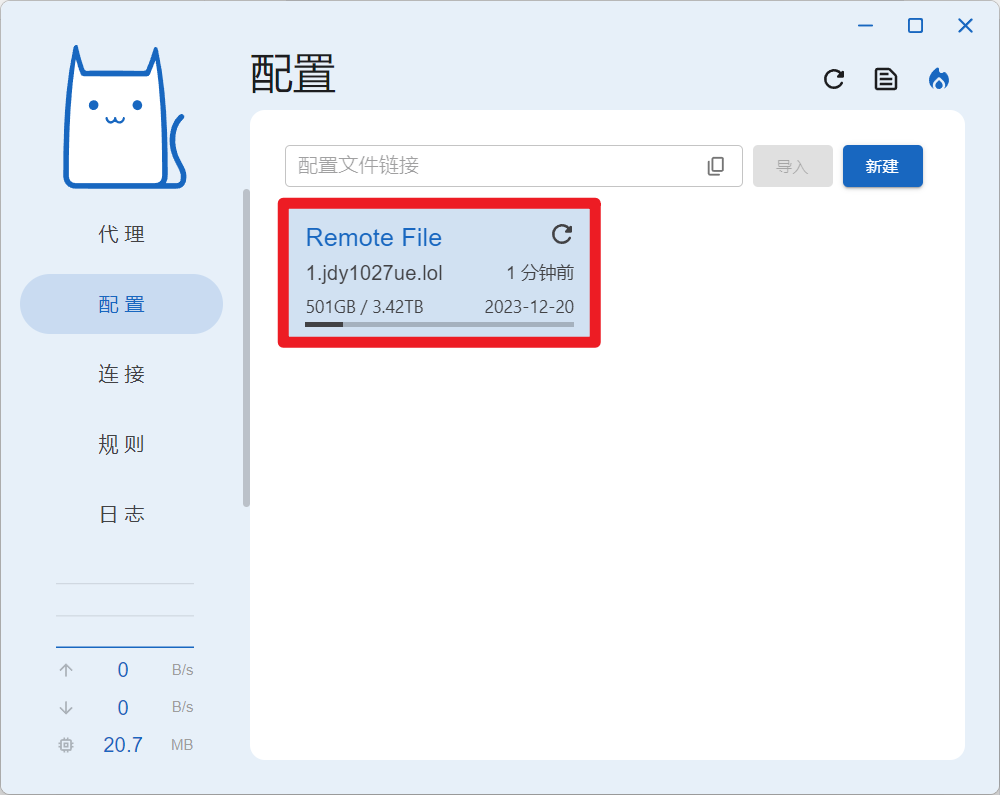
Task: Click the data usage progress bar
Action: tap(439, 325)
